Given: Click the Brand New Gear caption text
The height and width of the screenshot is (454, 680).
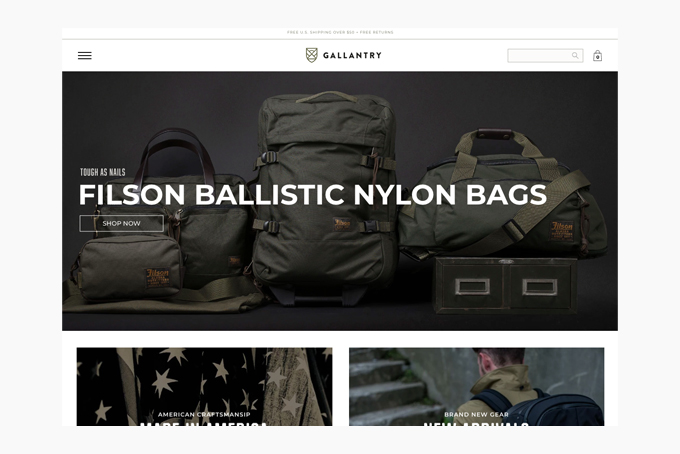Looking at the screenshot, I should pyautogui.click(x=476, y=415).
